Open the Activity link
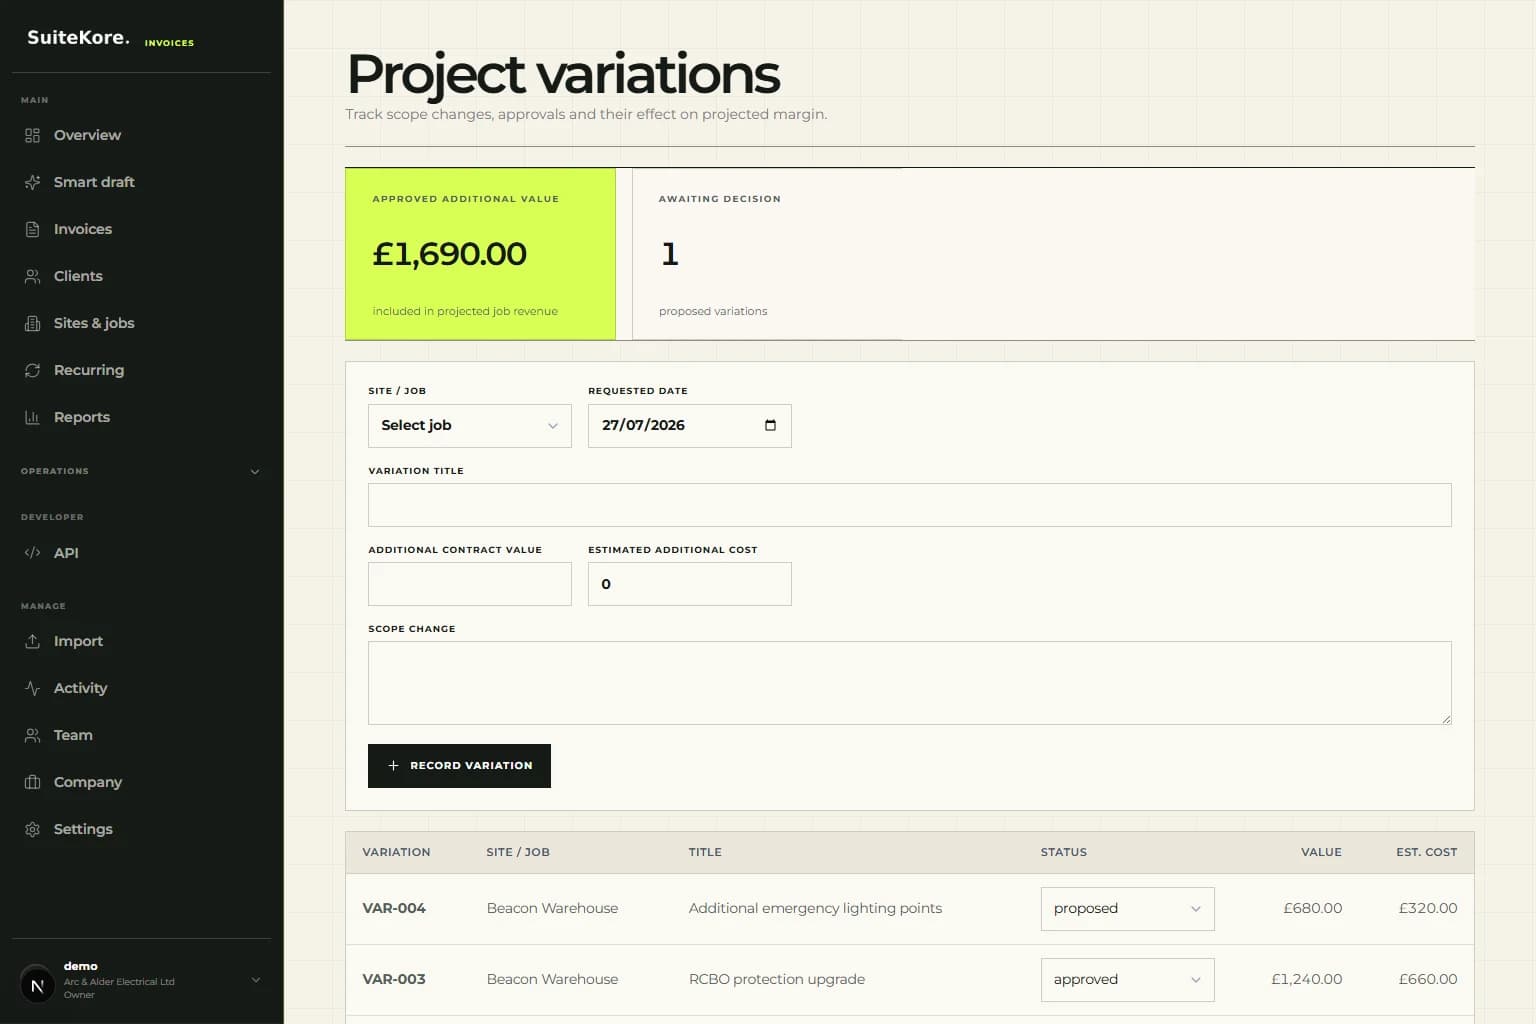Image resolution: width=1536 pixels, height=1024 pixels. [x=141, y=688]
